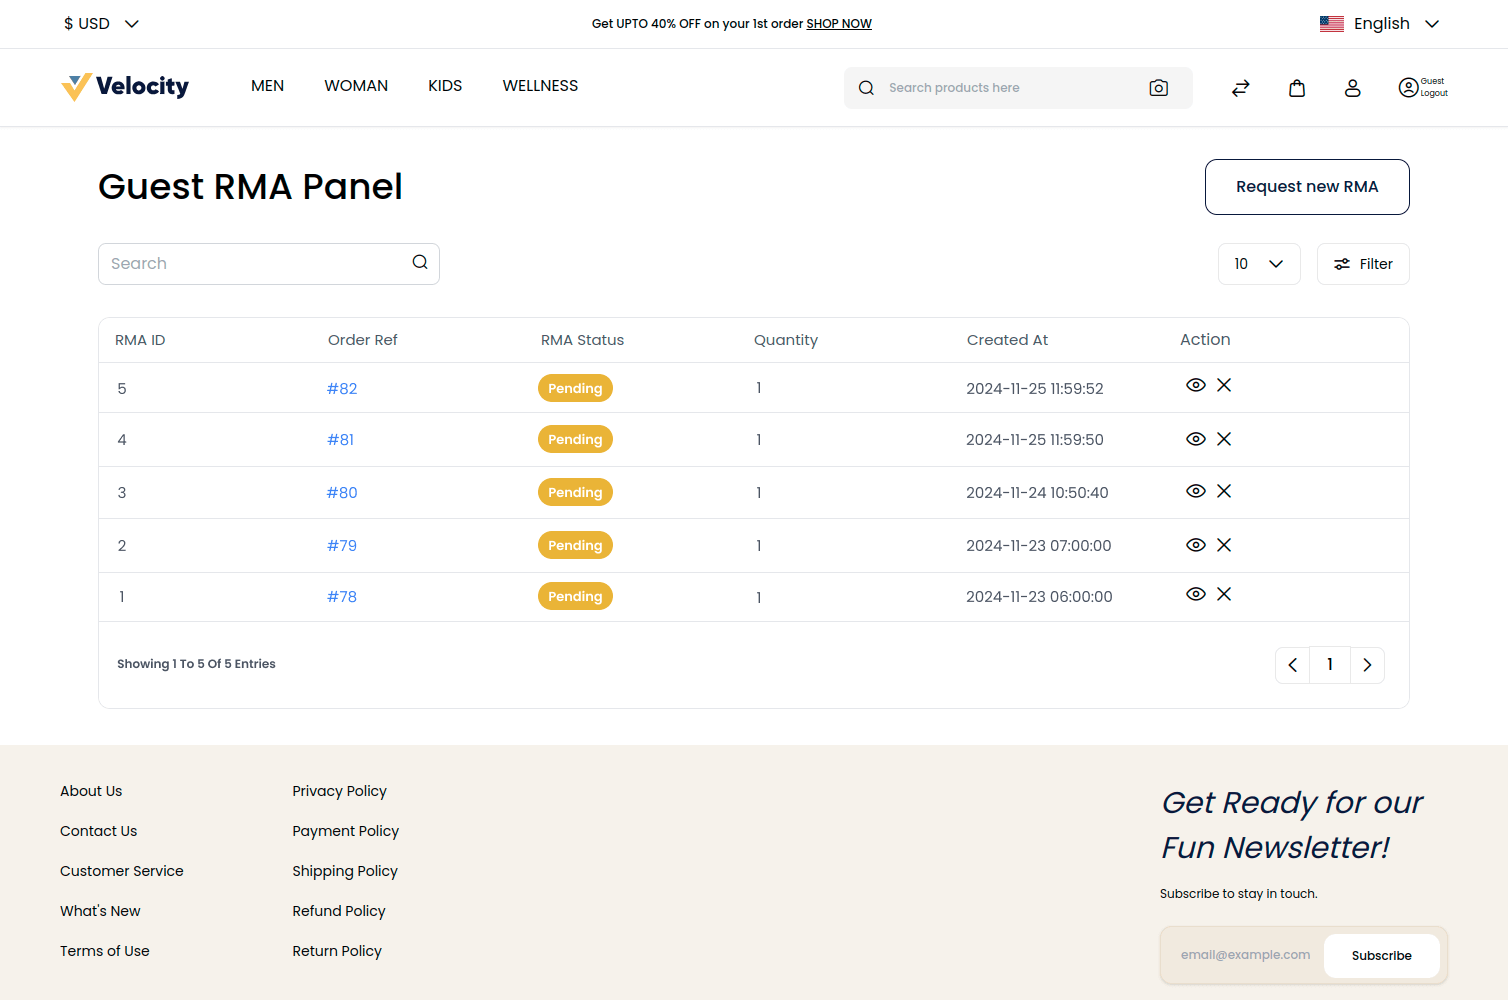
Task: View RMA 5 details with eye icon
Action: pos(1196,385)
